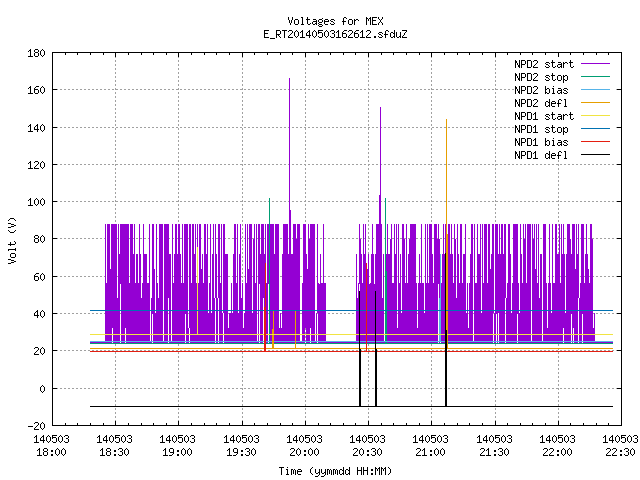Click the short orange spike near 19:55

(296, 329)
